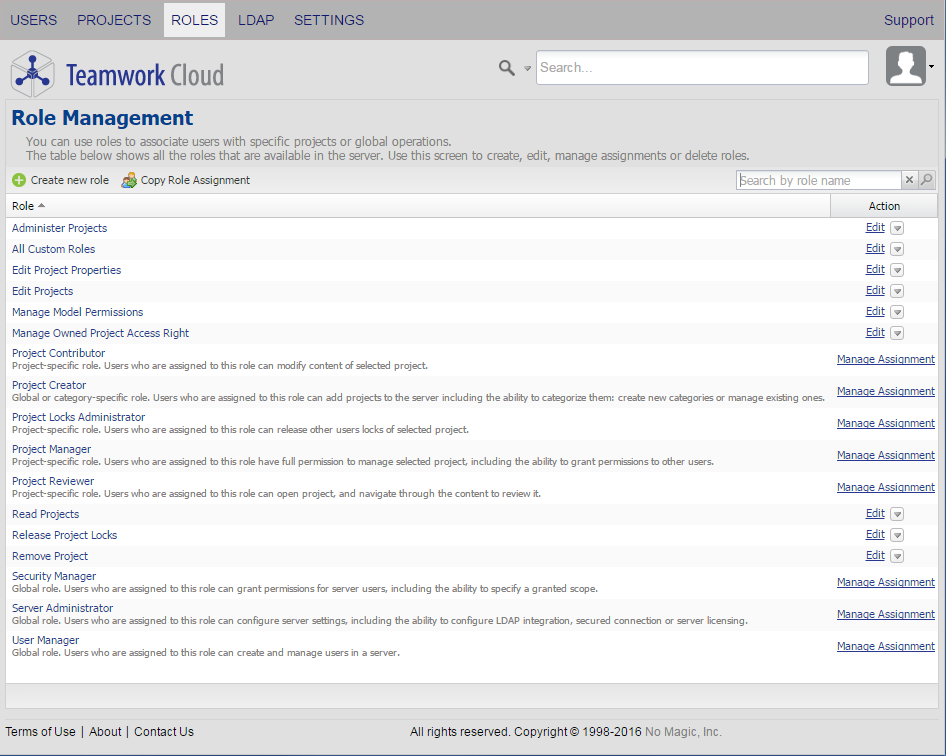Expand the dropdown arrow for Administer Projects

[x=897, y=228]
